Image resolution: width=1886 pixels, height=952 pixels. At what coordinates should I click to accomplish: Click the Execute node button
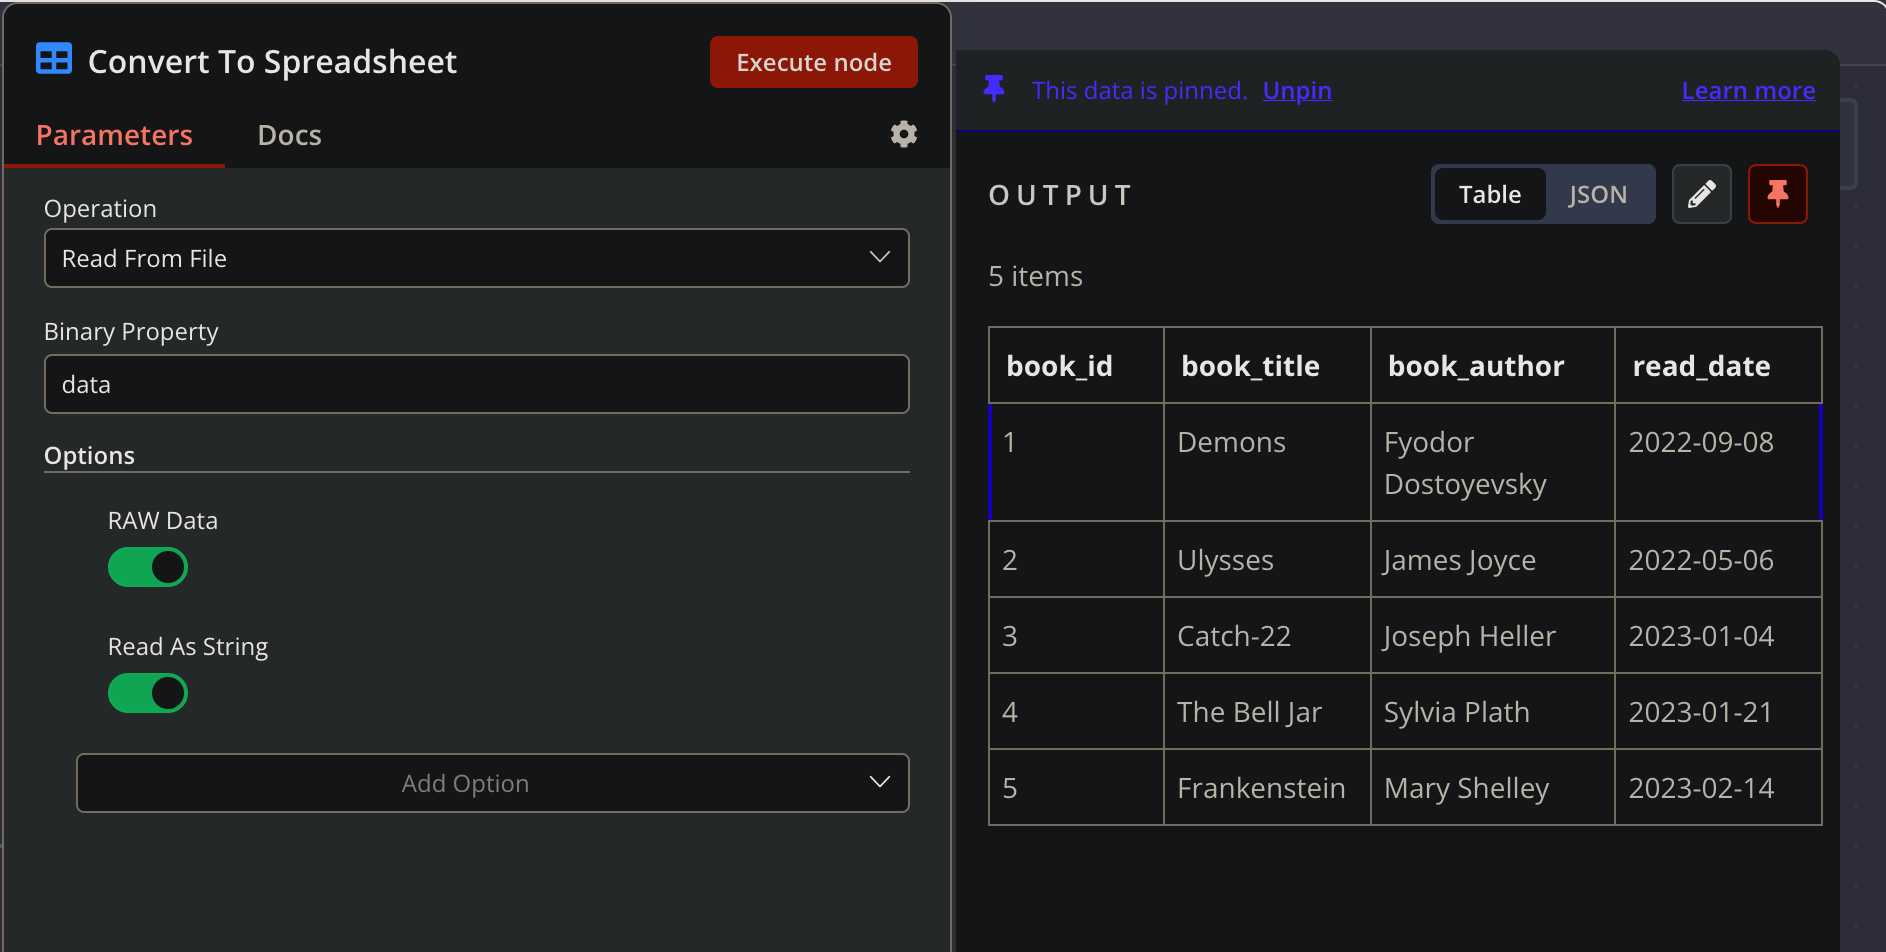pos(813,61)
